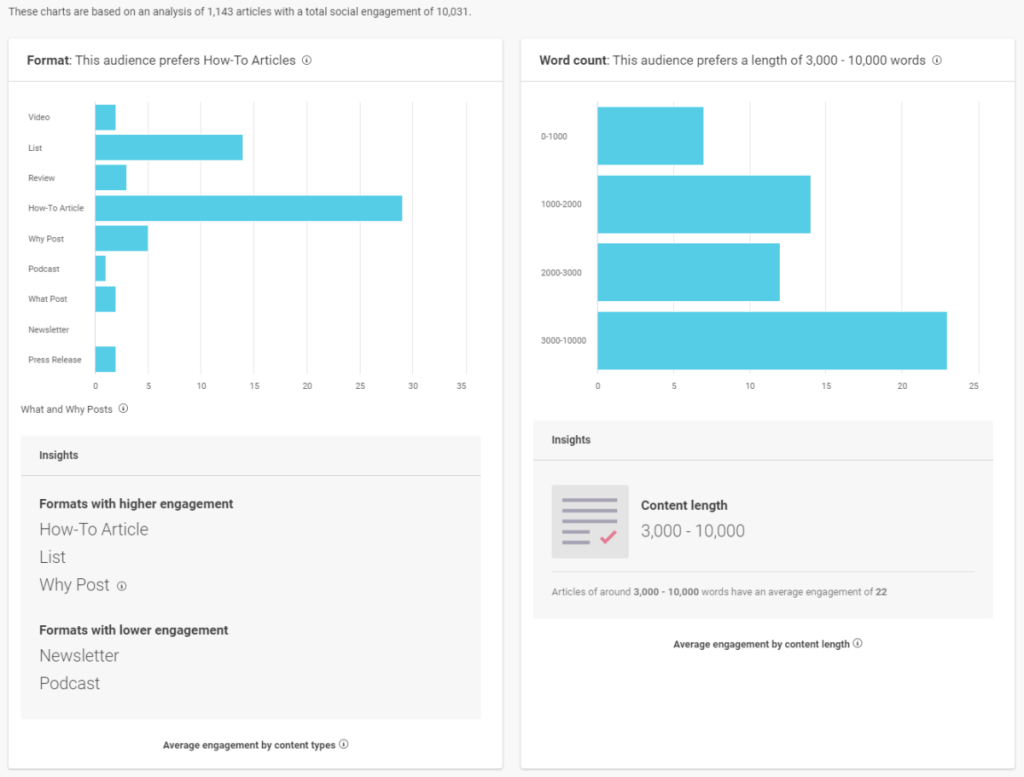Expand the Insights section under Word count
Image resolution: width=1024 pixels, height=777 pixels.
570,440
